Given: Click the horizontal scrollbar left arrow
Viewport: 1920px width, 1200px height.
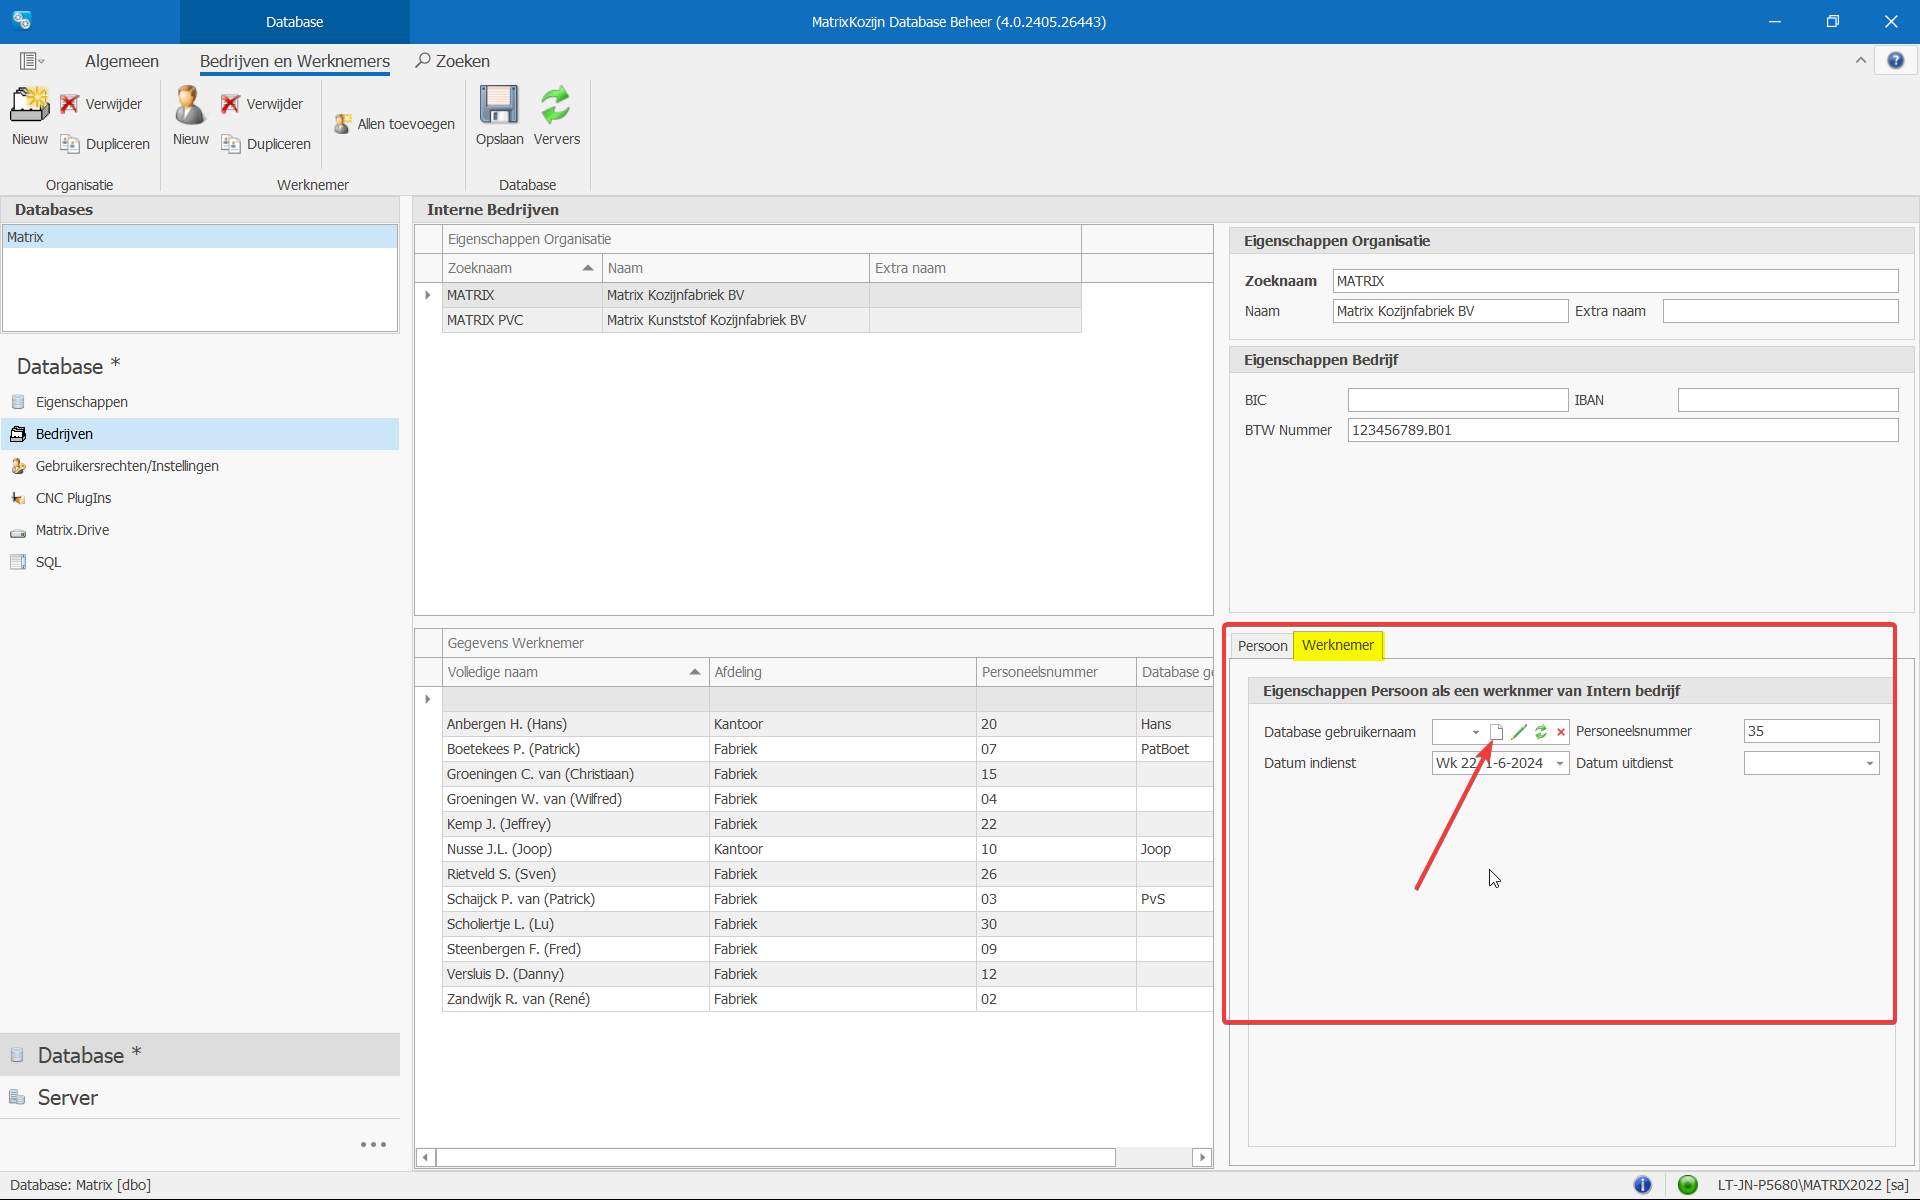Looking at the screenshot, I should [x=426, y=1157].
